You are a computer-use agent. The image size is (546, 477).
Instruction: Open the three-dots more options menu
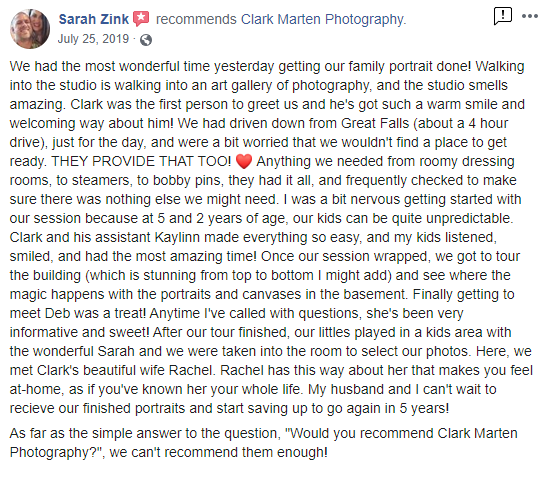530,16
